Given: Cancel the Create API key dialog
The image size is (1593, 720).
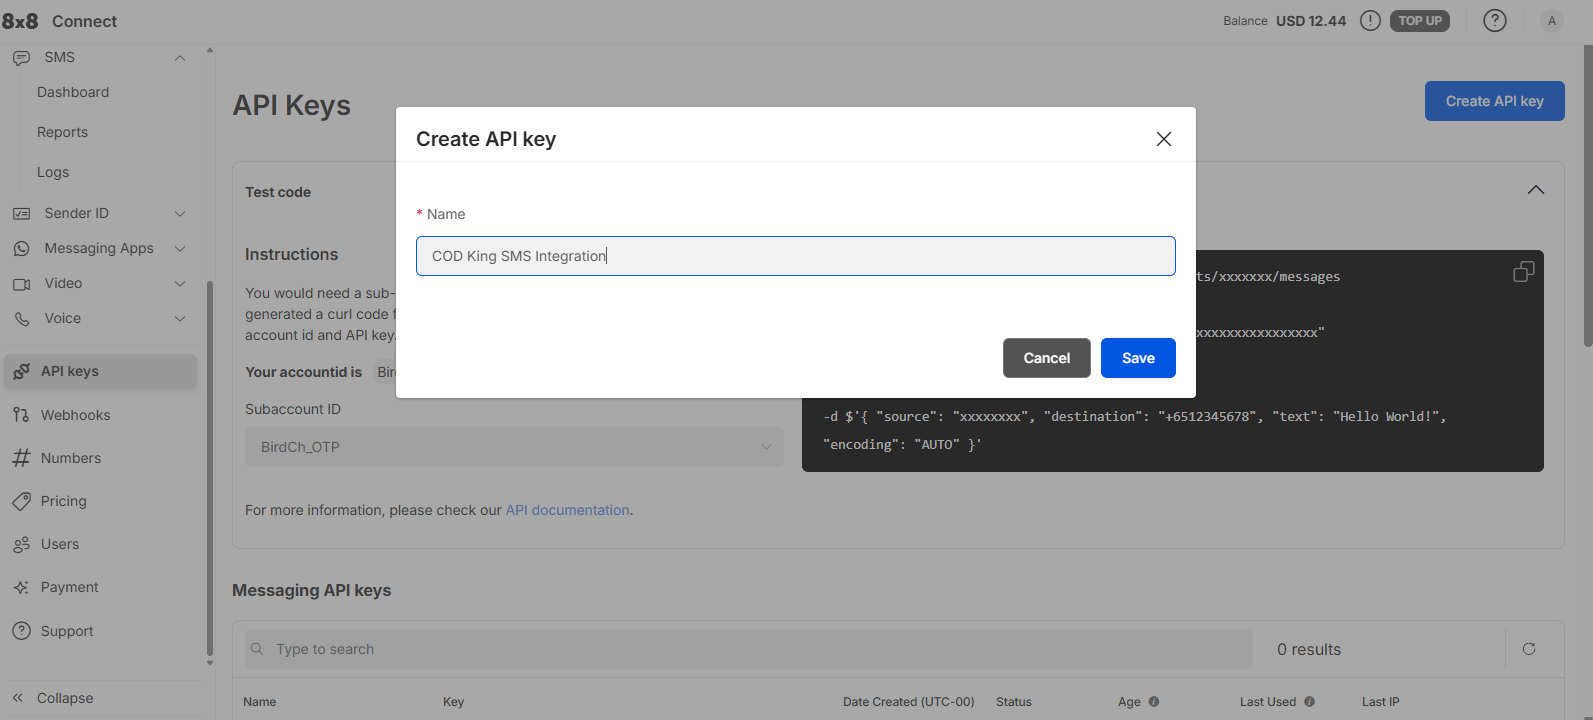Looking at the screenshot, I should 1047,358.
